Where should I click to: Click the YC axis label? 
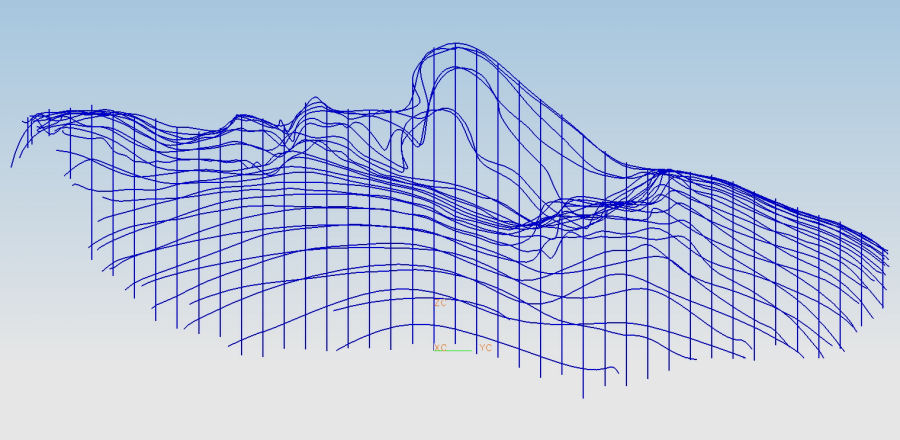[x=485, y=348]
